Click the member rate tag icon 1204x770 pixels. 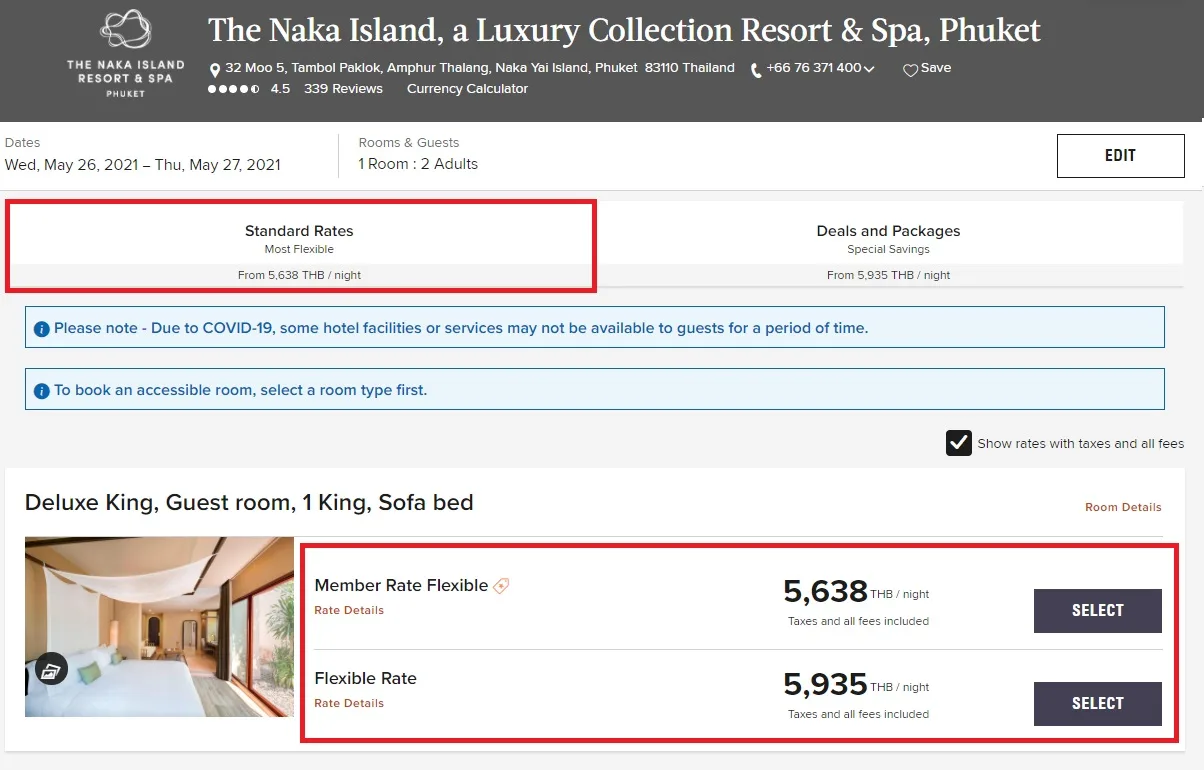(501, 586)
